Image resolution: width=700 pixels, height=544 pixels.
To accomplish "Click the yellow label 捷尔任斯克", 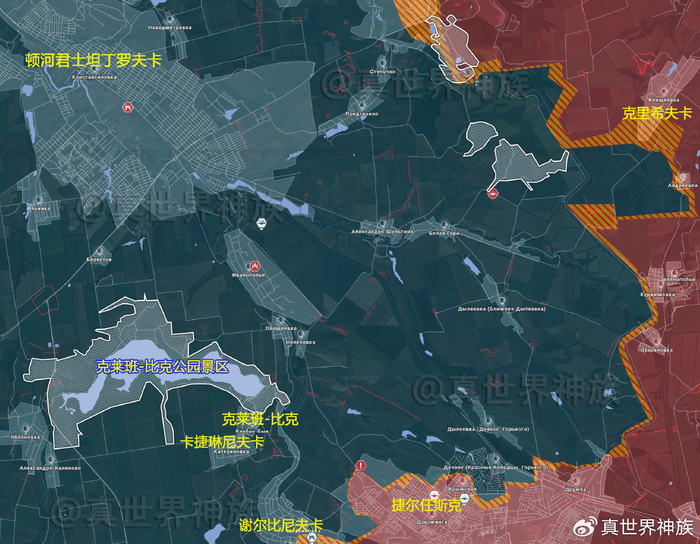I will tap(426, 506).
